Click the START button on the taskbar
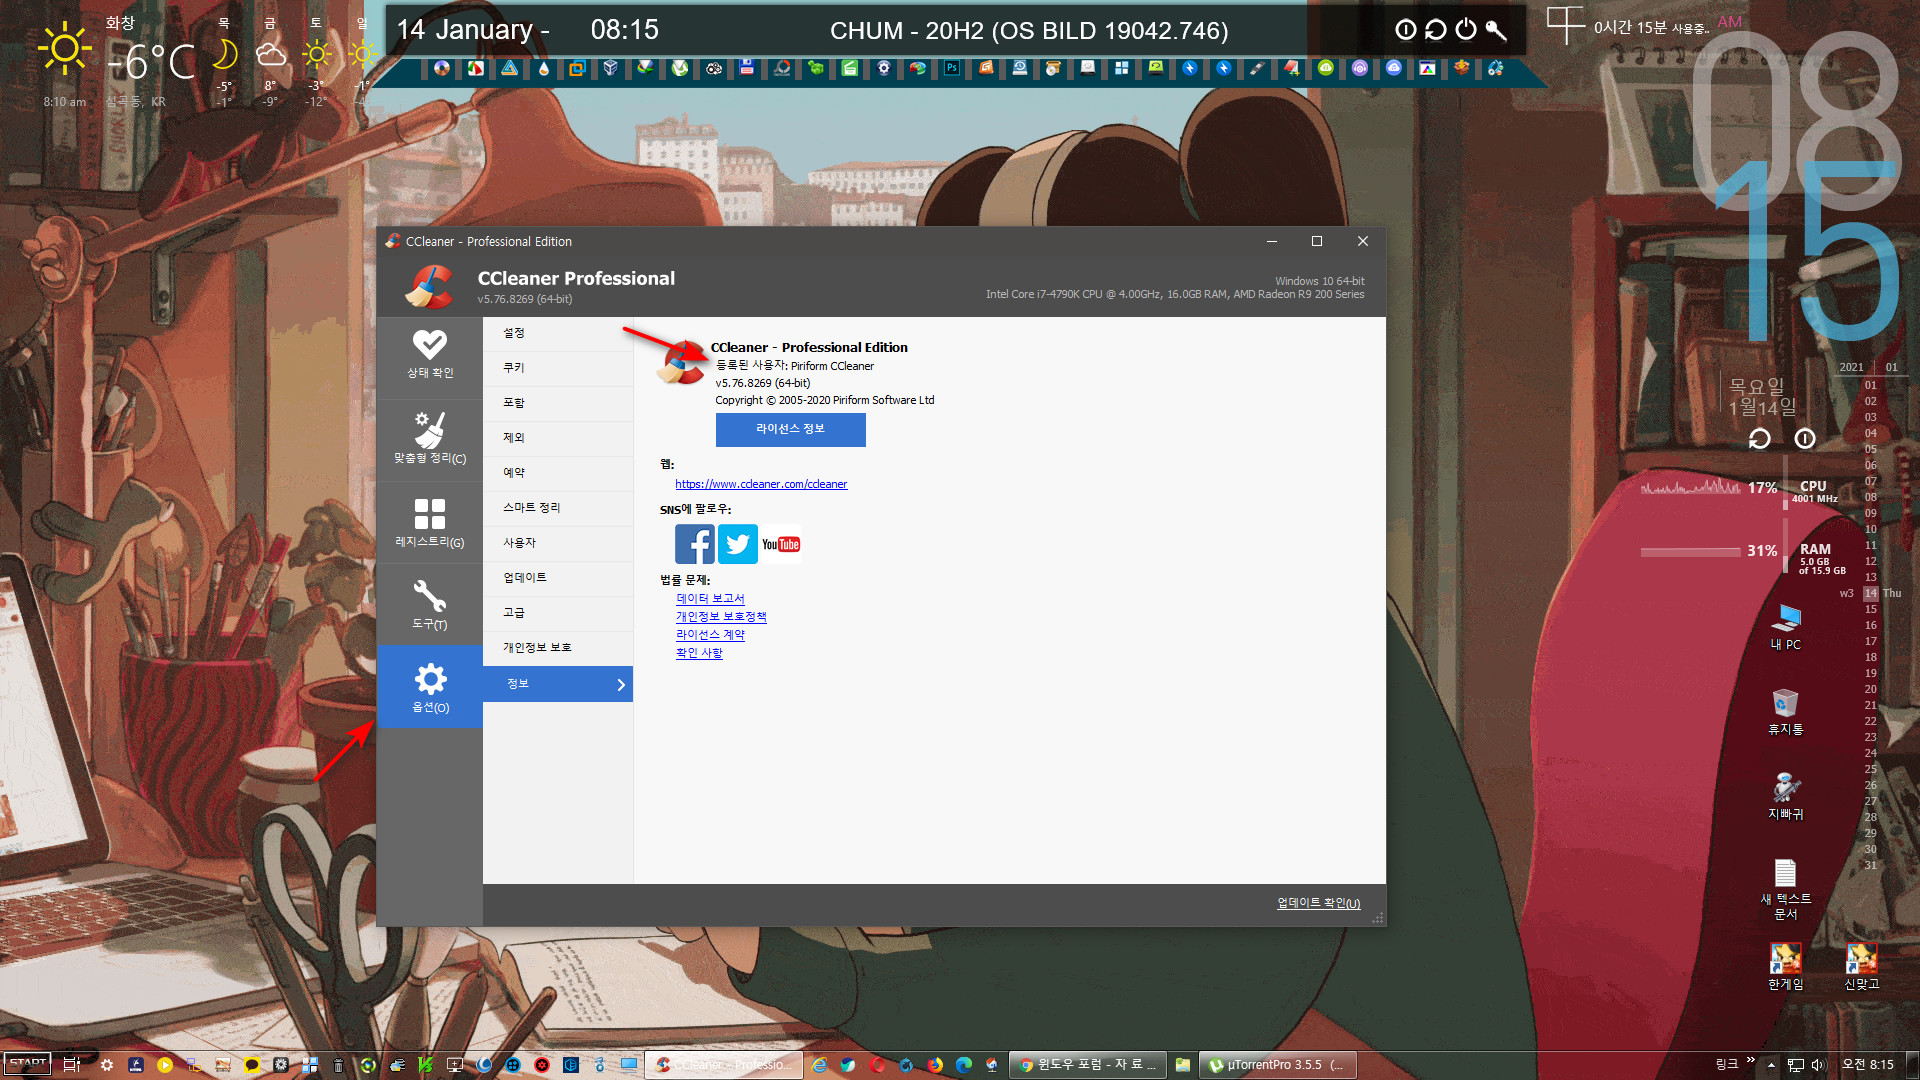Image resolution: width=1920 pixels, height=1080 pixels. [28, 1064]
